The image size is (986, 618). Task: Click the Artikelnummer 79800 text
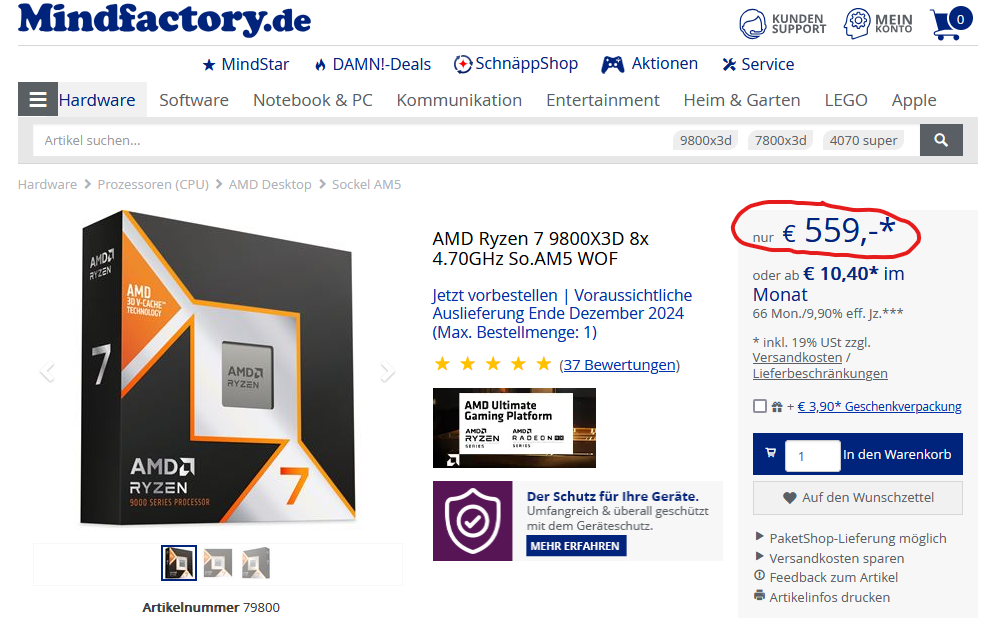[x=211, y=607]
